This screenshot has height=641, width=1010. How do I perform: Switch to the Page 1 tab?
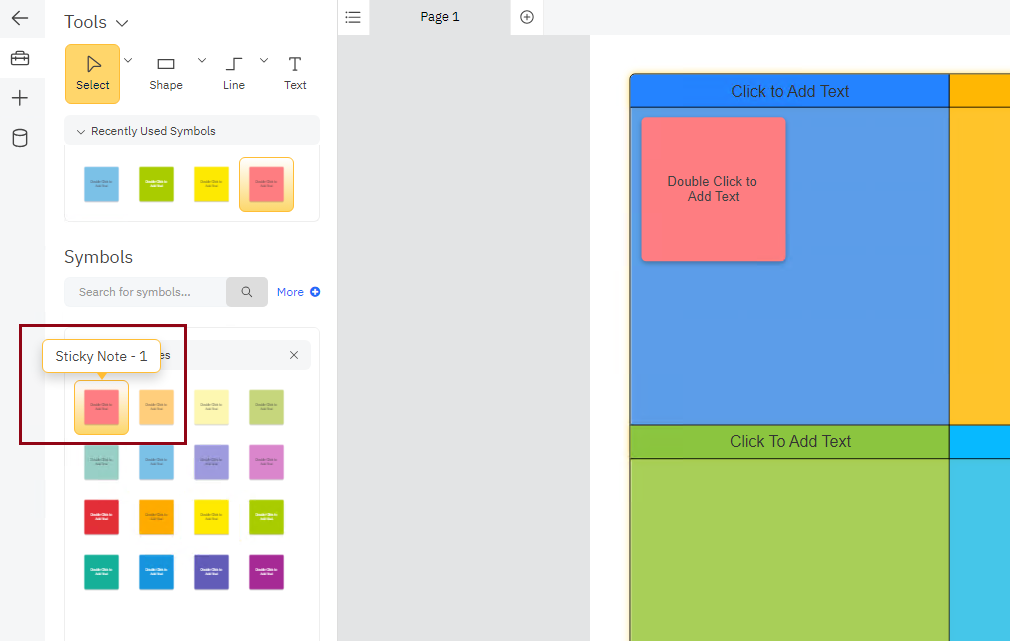coord(439,17)
